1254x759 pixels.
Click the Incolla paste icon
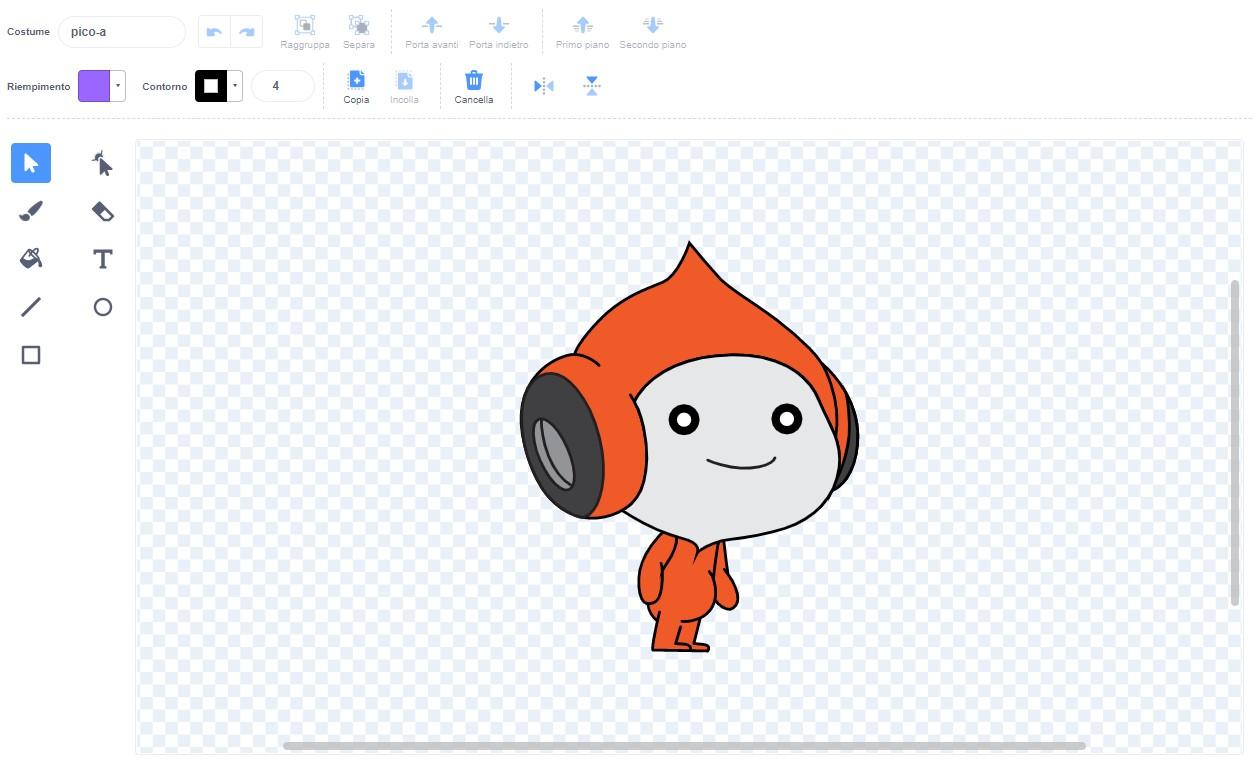[x=404, y=80]
